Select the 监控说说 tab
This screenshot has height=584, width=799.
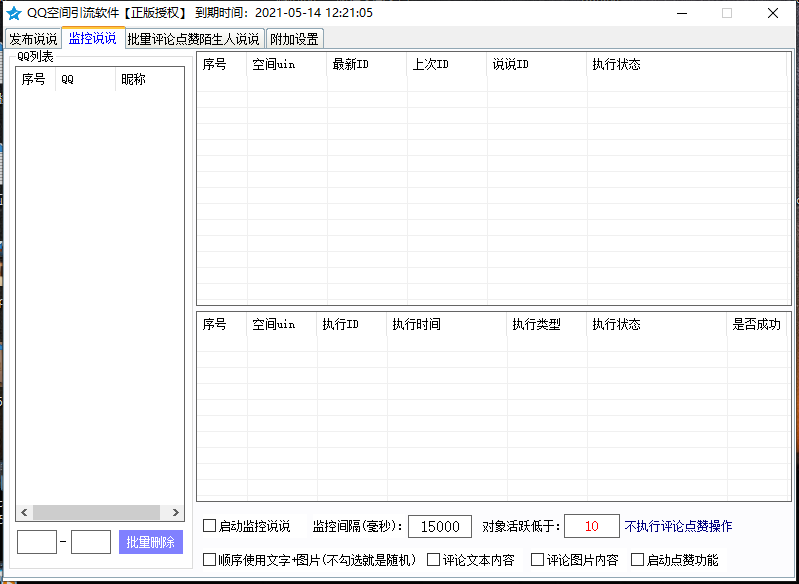[93, 38]
